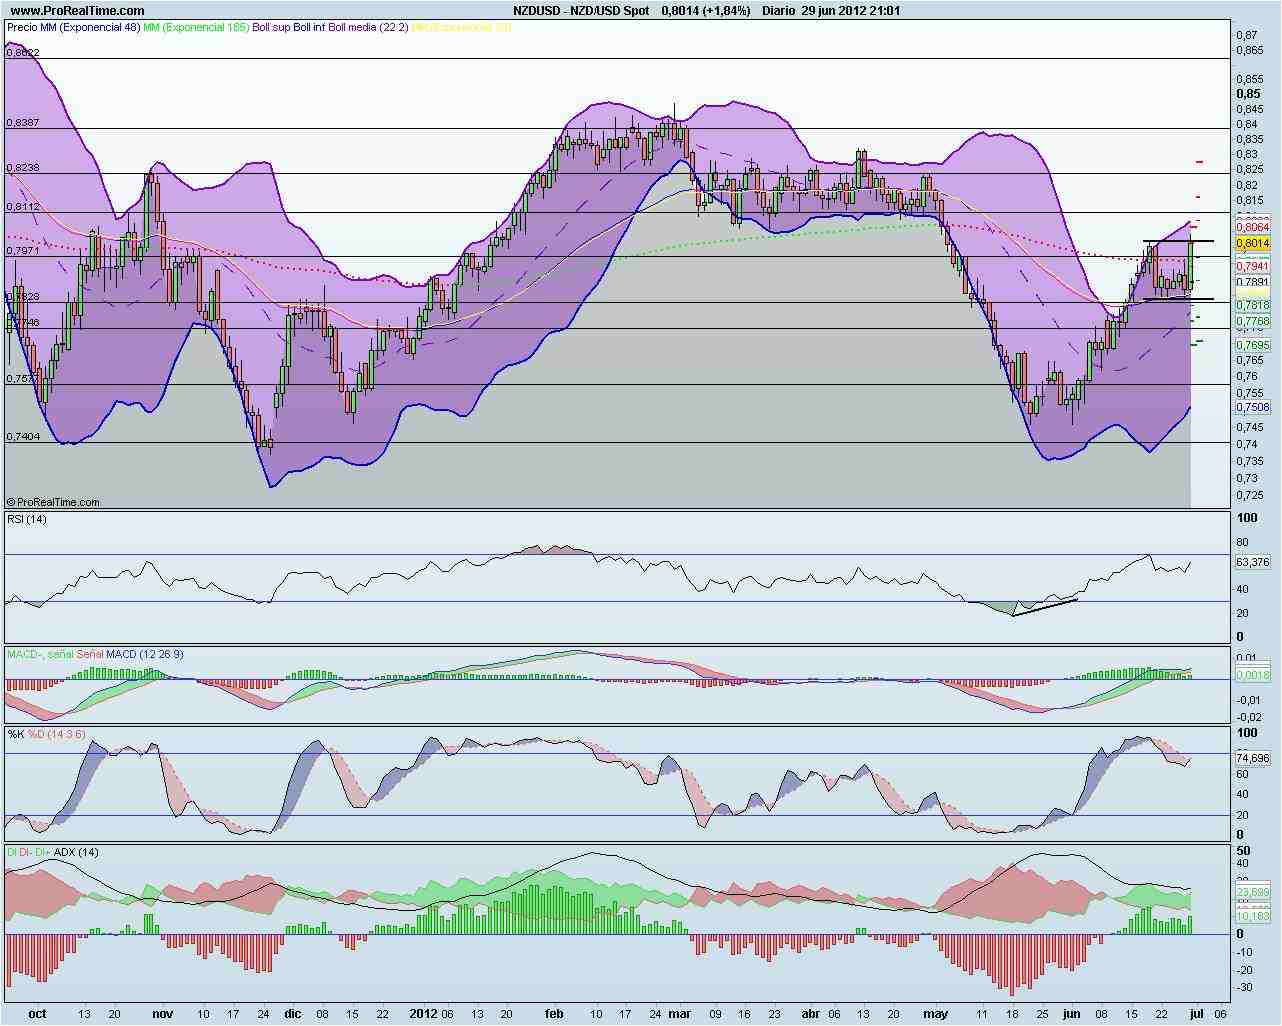Click the Precio MM (Exponencial 48) legend entry
The width and height of the screenshot is (1282, 1026).
tap(72, 31)
